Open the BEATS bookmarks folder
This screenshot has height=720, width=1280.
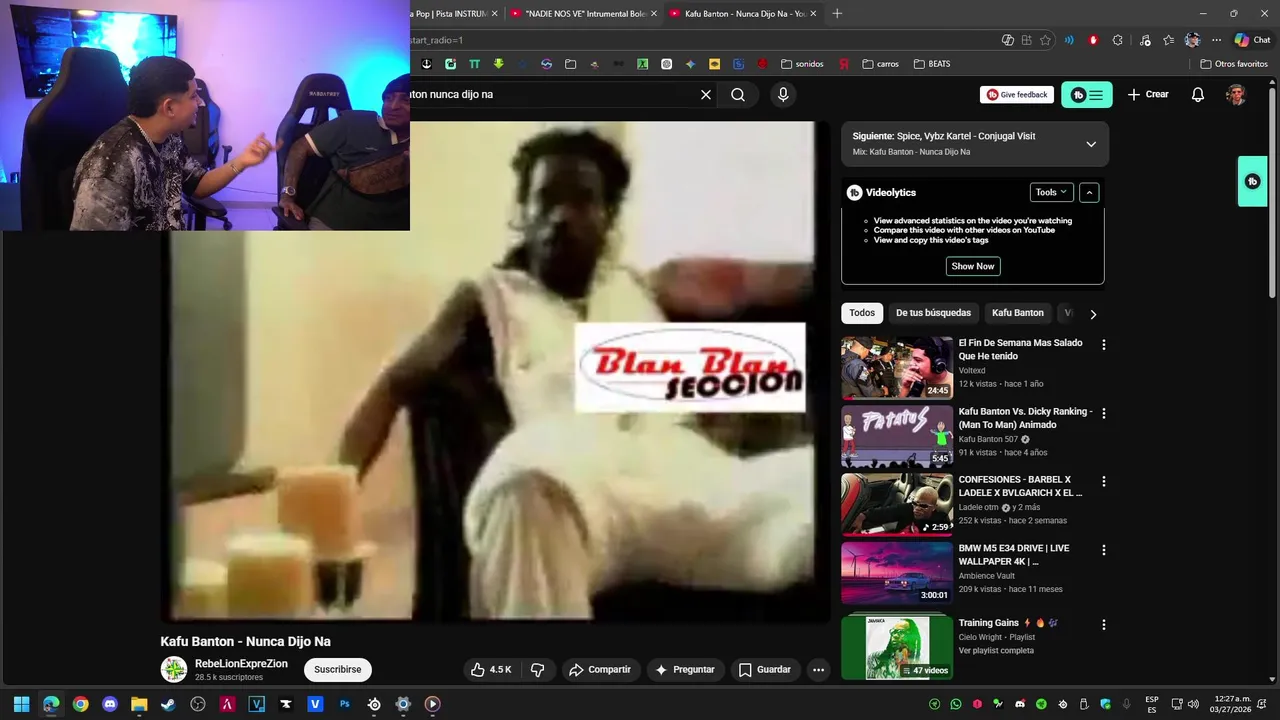coord(932,64)
